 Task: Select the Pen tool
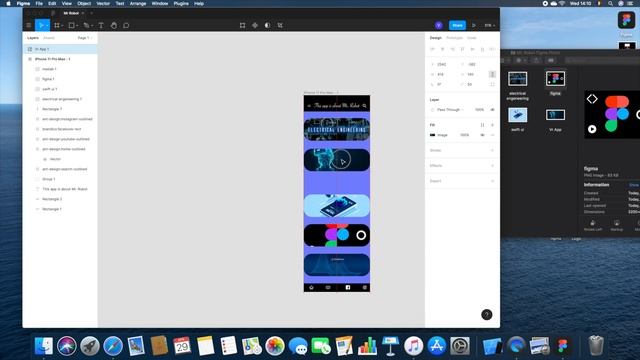(86, 25)
